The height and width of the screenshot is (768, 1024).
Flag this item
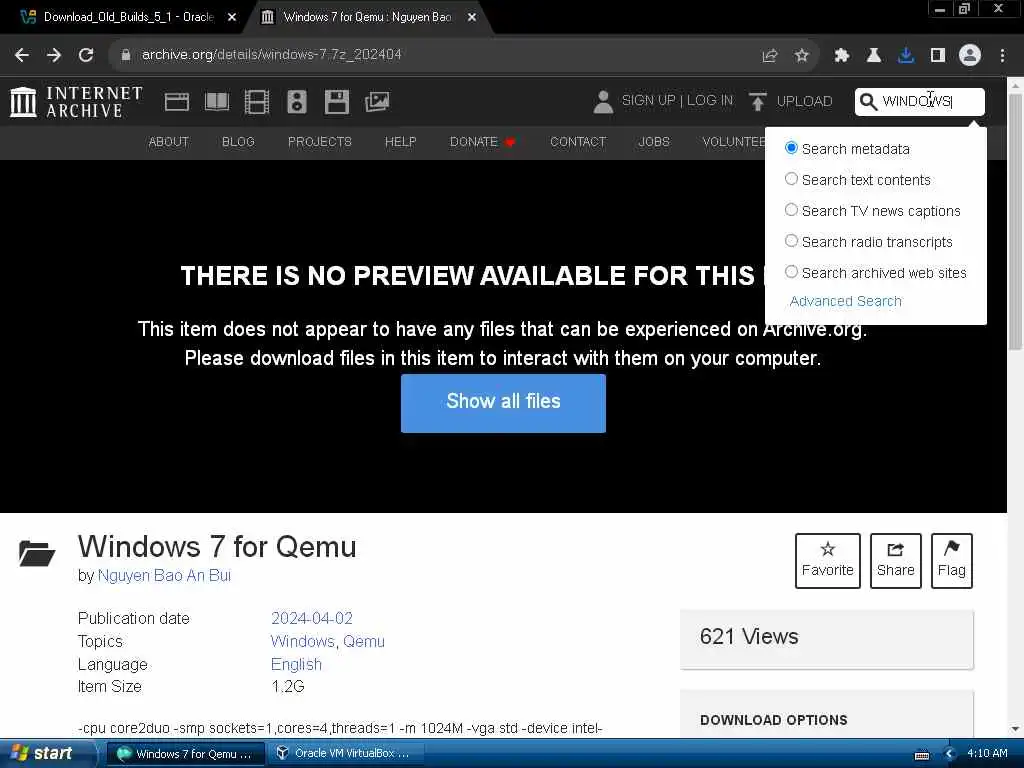952,561
